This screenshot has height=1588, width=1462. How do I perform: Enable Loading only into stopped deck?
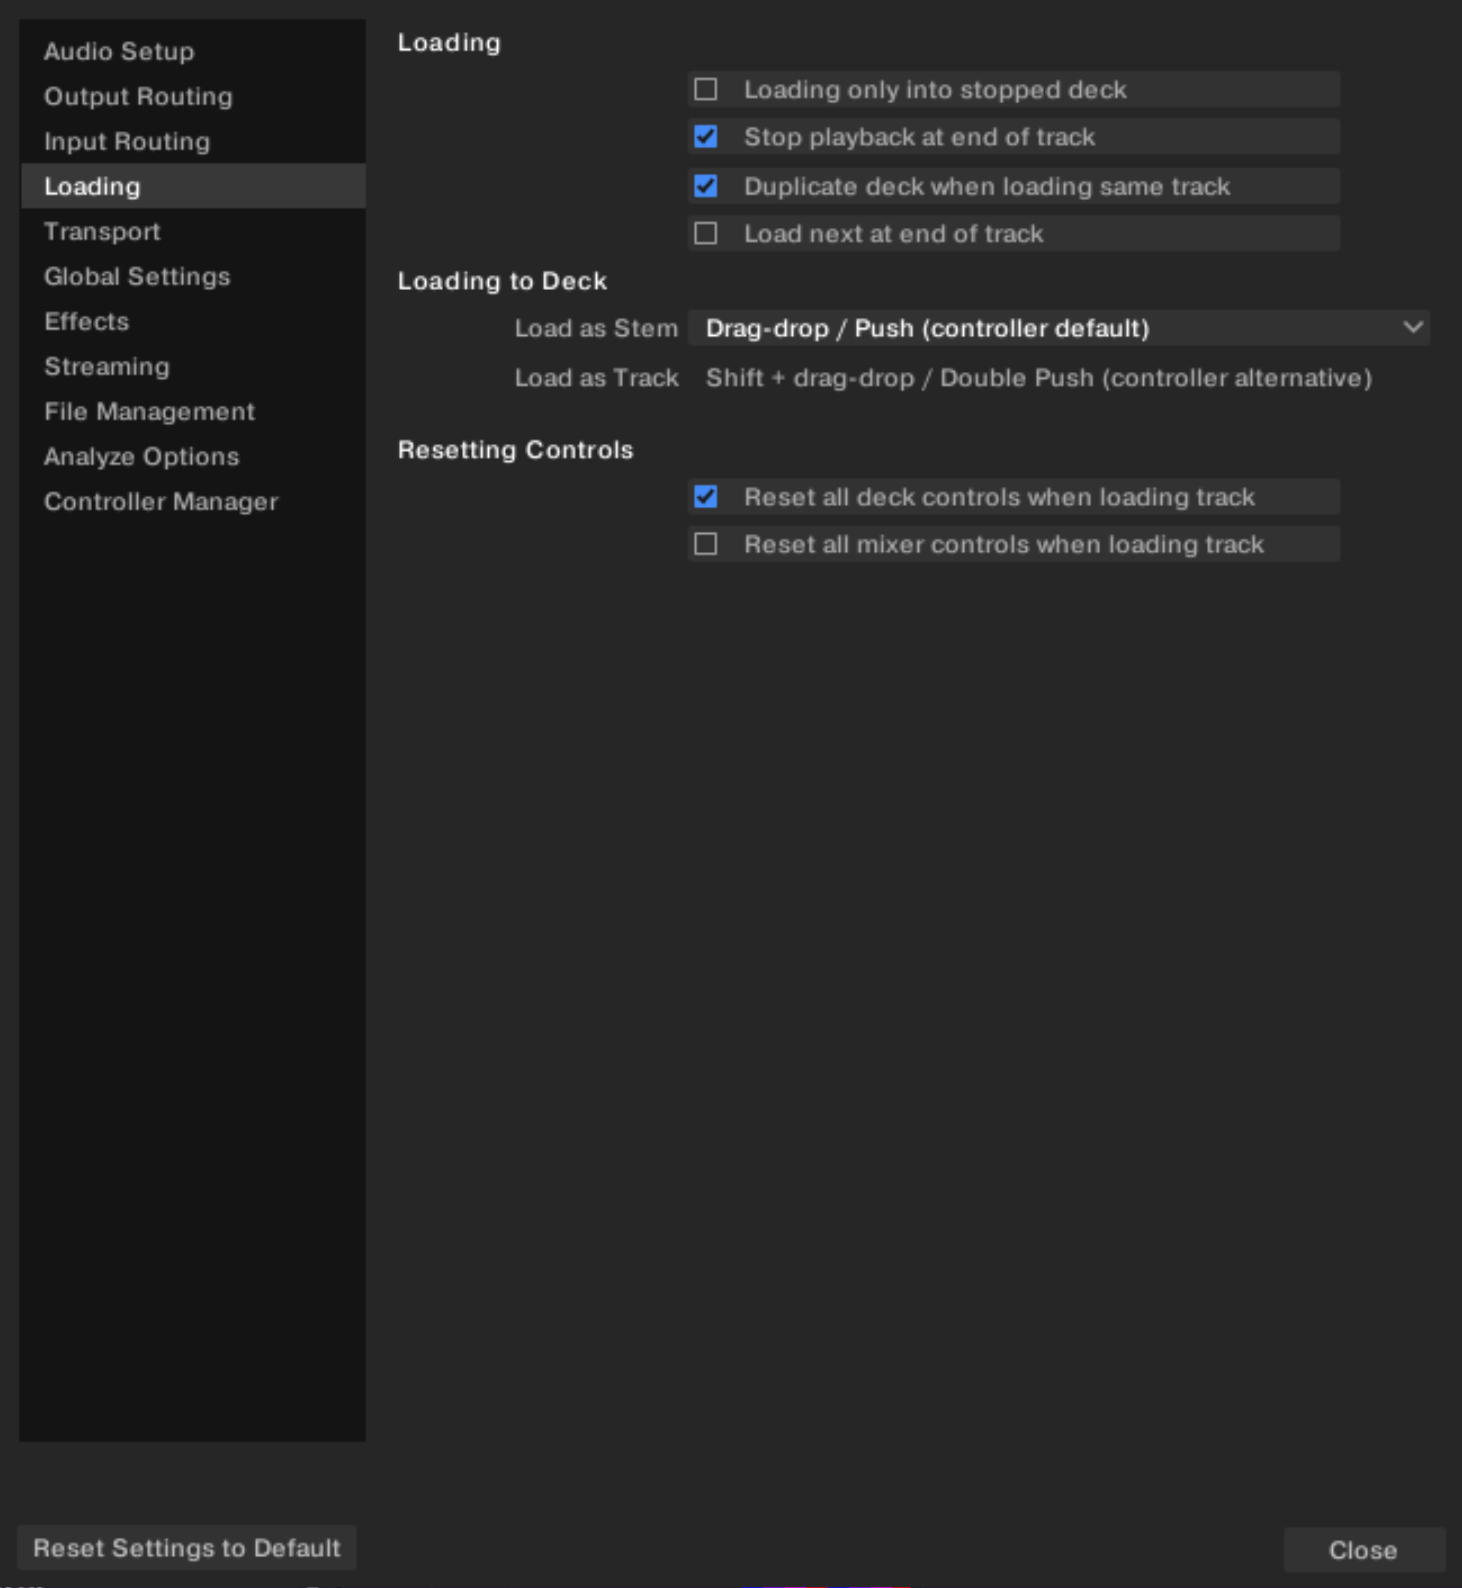pos(706,89)
